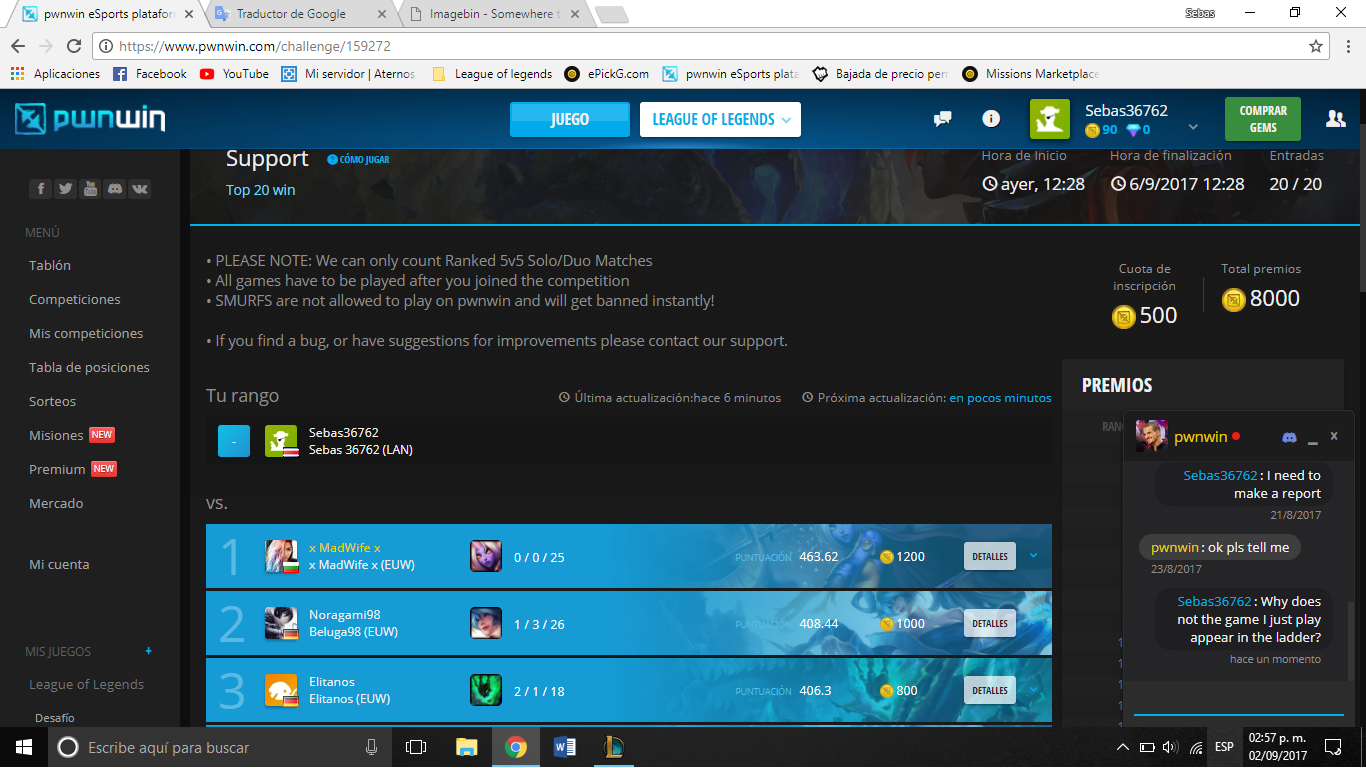Open Sorteos menu item
Image resolution: width=1366 pixels, height=768 pixels.
(x=52, y=401)
